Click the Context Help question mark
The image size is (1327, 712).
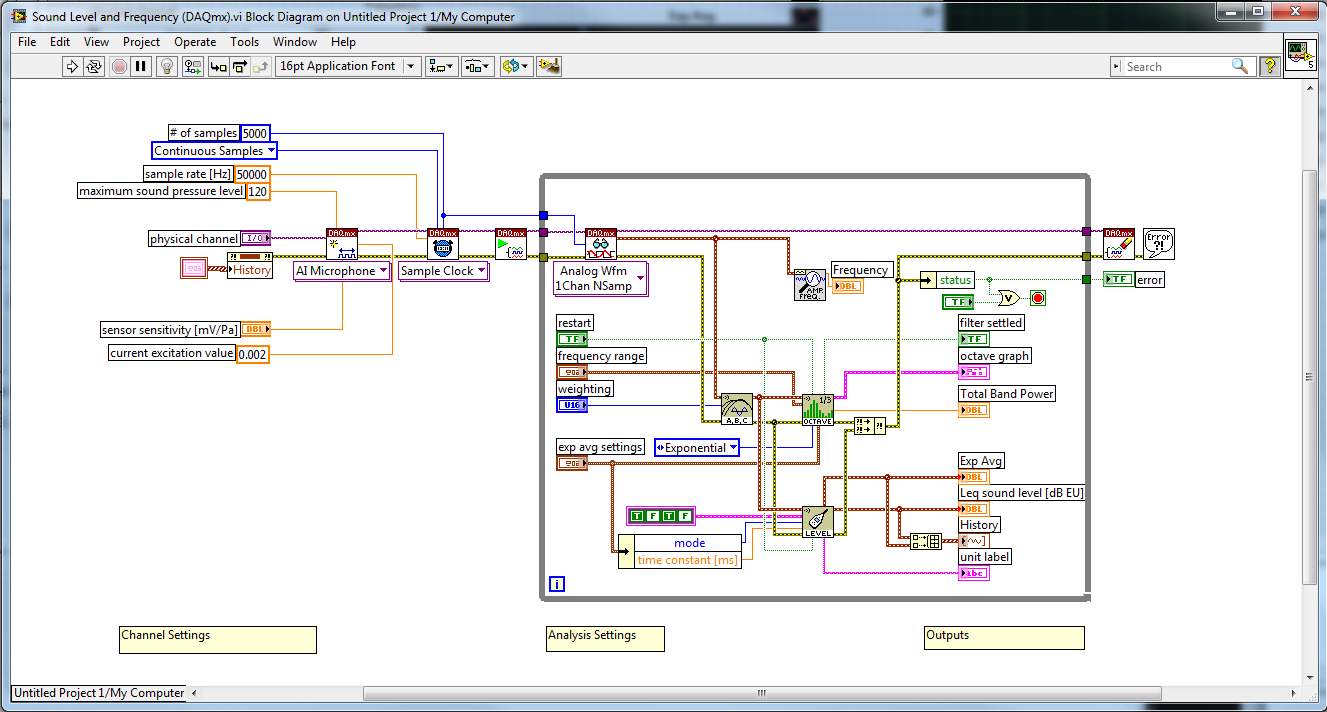pos(1269,66)
